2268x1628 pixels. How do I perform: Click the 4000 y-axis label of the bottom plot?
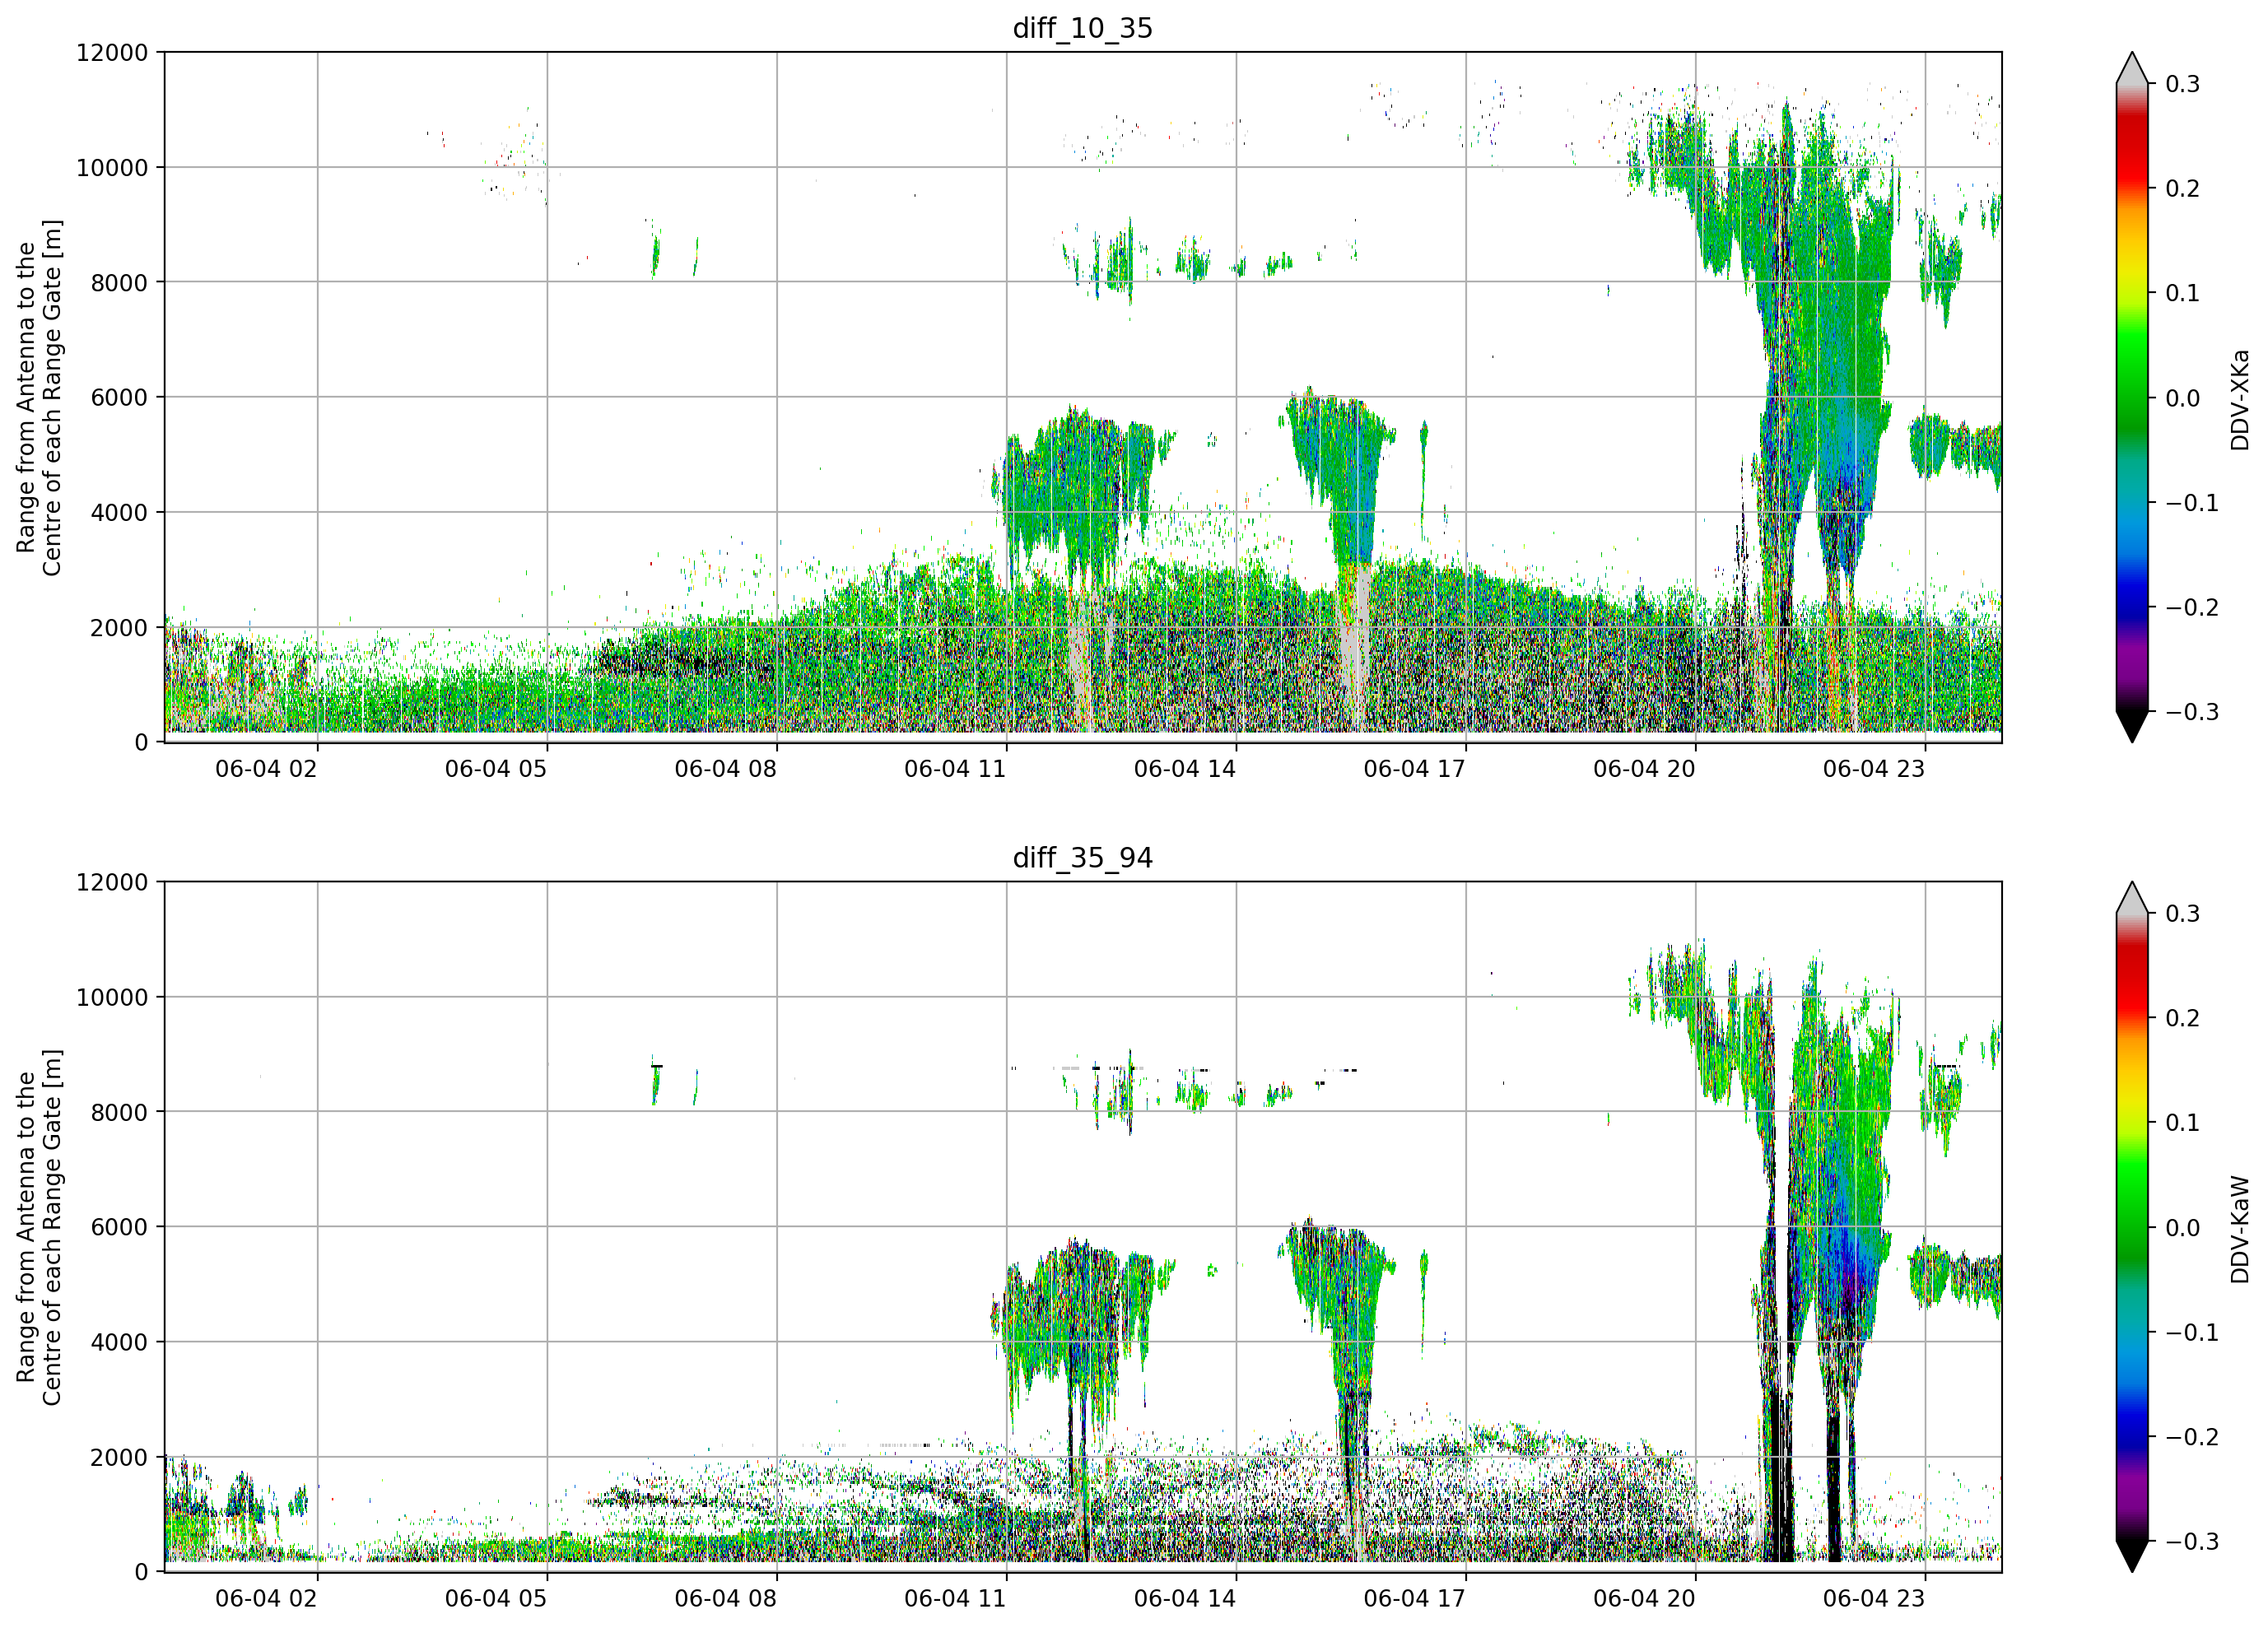coord(119,1342)
